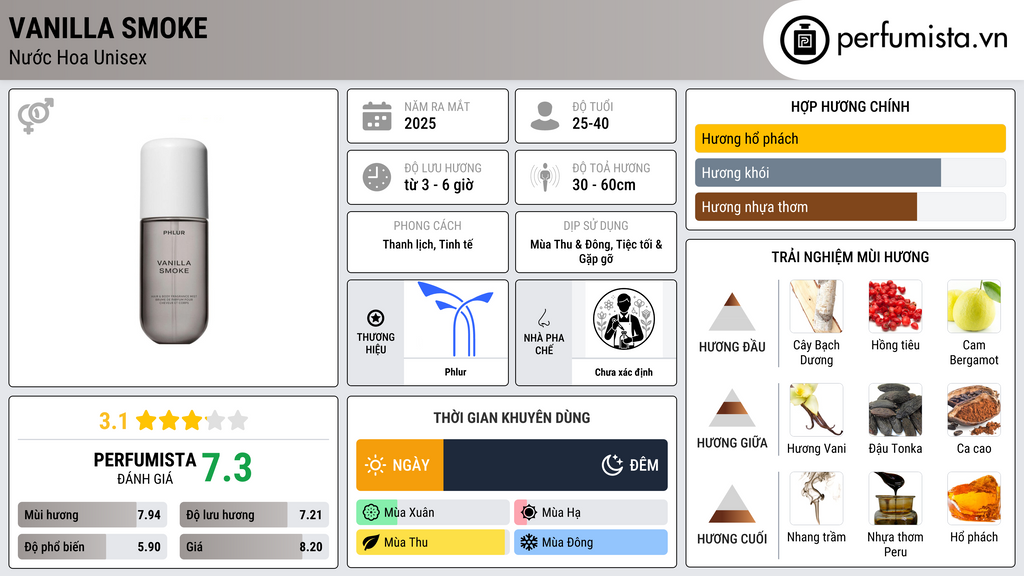Click the 'từ 3 - 6 giờ' value
The image size is (1024, 576).
point(439,185)
